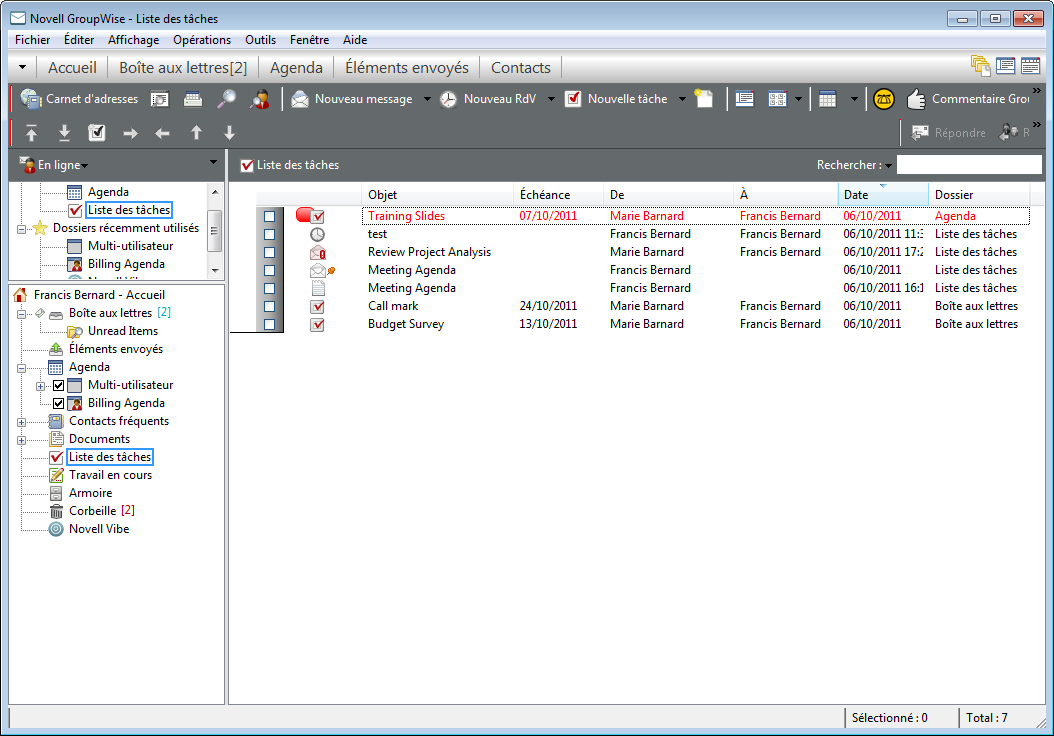Expand the Documents folder tree node
The width and height of the screenshot is (1054, 736).
coord(22,439)
